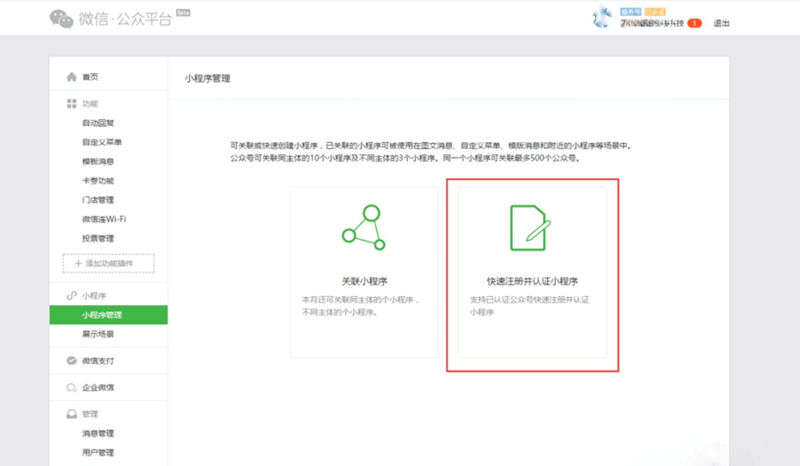Click 退出 to log out

pyautogui.click(x=722, y=23)
